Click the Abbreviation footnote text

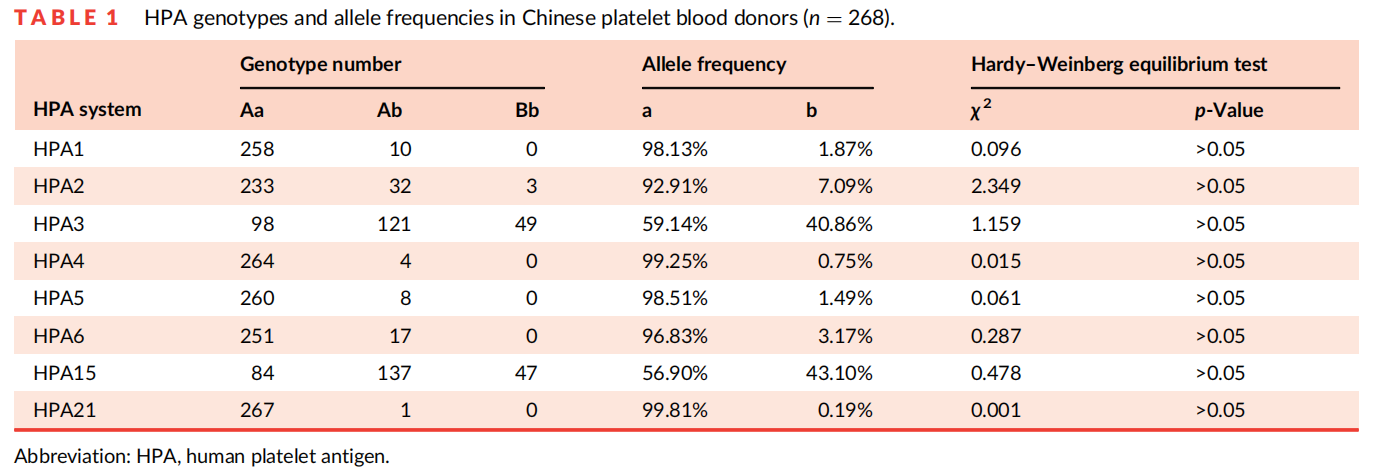tap(201, 456)
